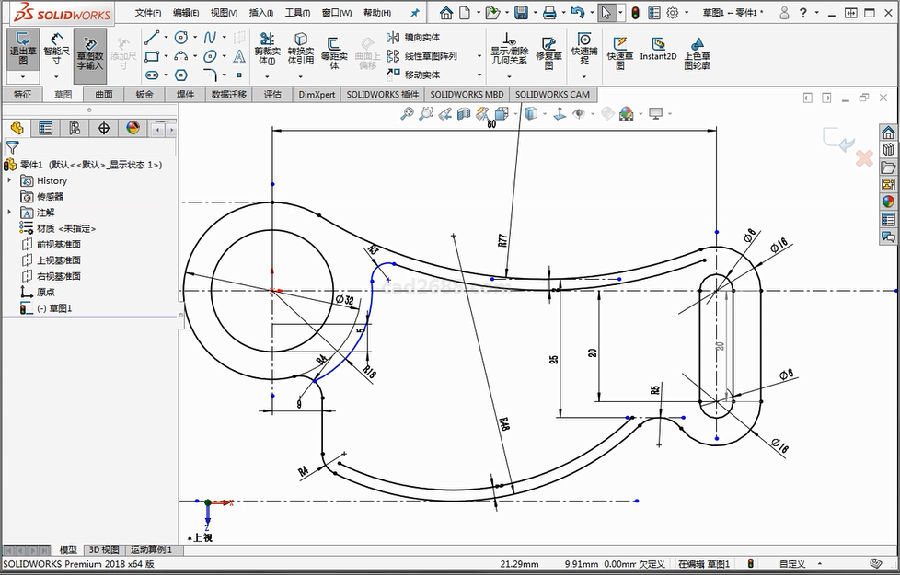Toggle Sketch Numeric Input (草图数字输入)
Image resolution: width=900 pixels, height=575 pixels.
click(x=91, y=50)
